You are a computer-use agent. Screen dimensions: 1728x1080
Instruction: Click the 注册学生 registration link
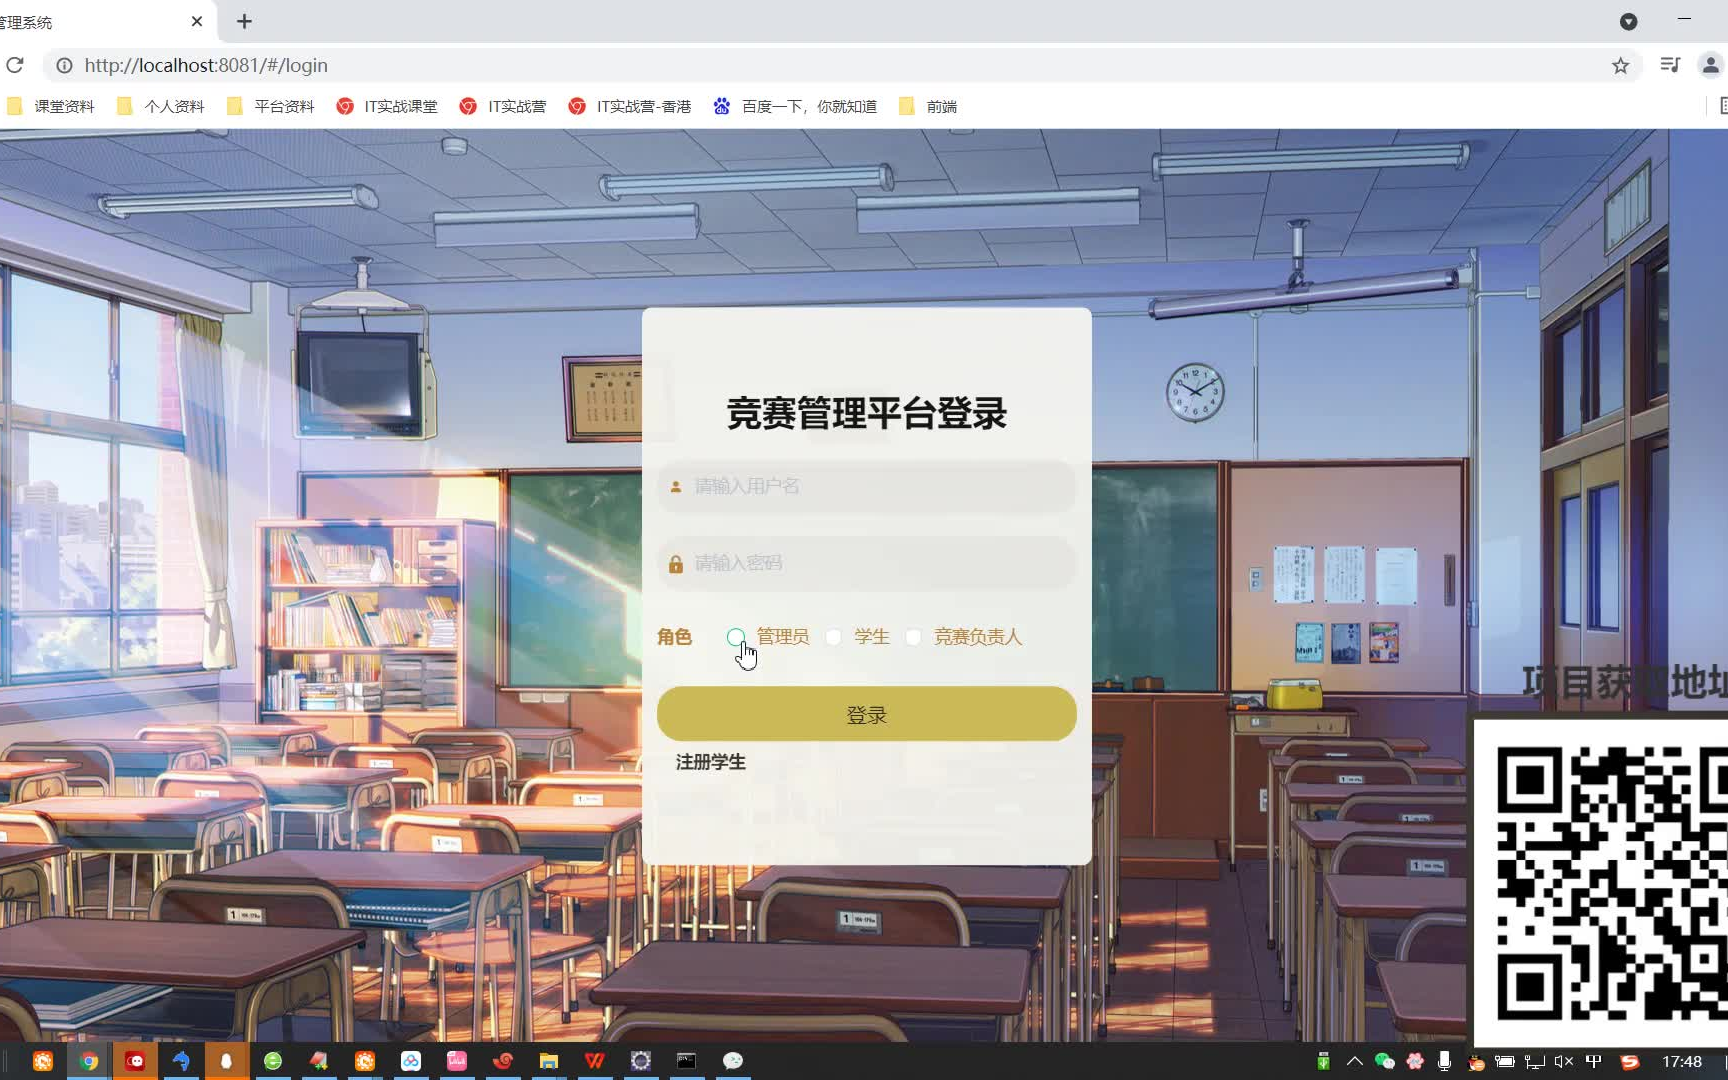coord(710,761)
